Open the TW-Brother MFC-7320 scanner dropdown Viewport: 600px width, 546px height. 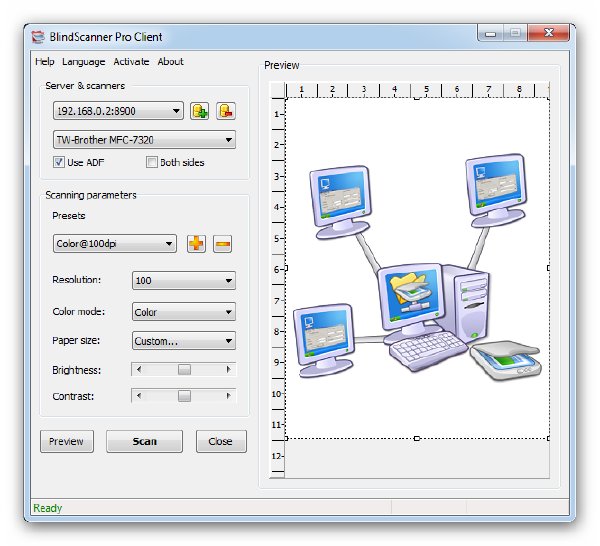pos(144,140)
